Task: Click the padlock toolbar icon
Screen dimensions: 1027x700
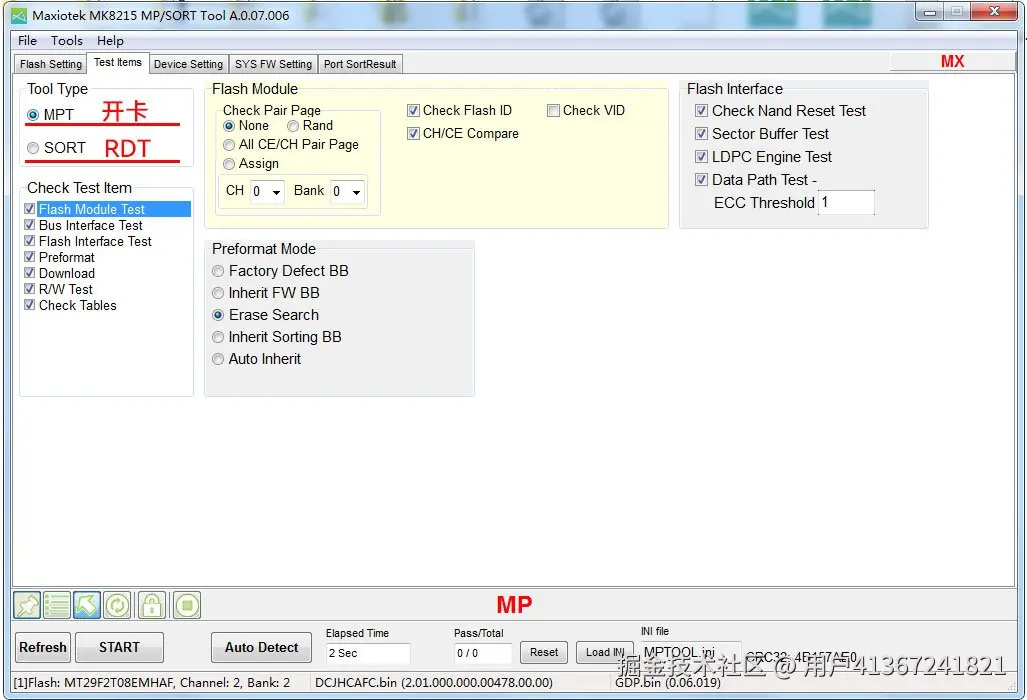Action: click(x=152, y=605)
